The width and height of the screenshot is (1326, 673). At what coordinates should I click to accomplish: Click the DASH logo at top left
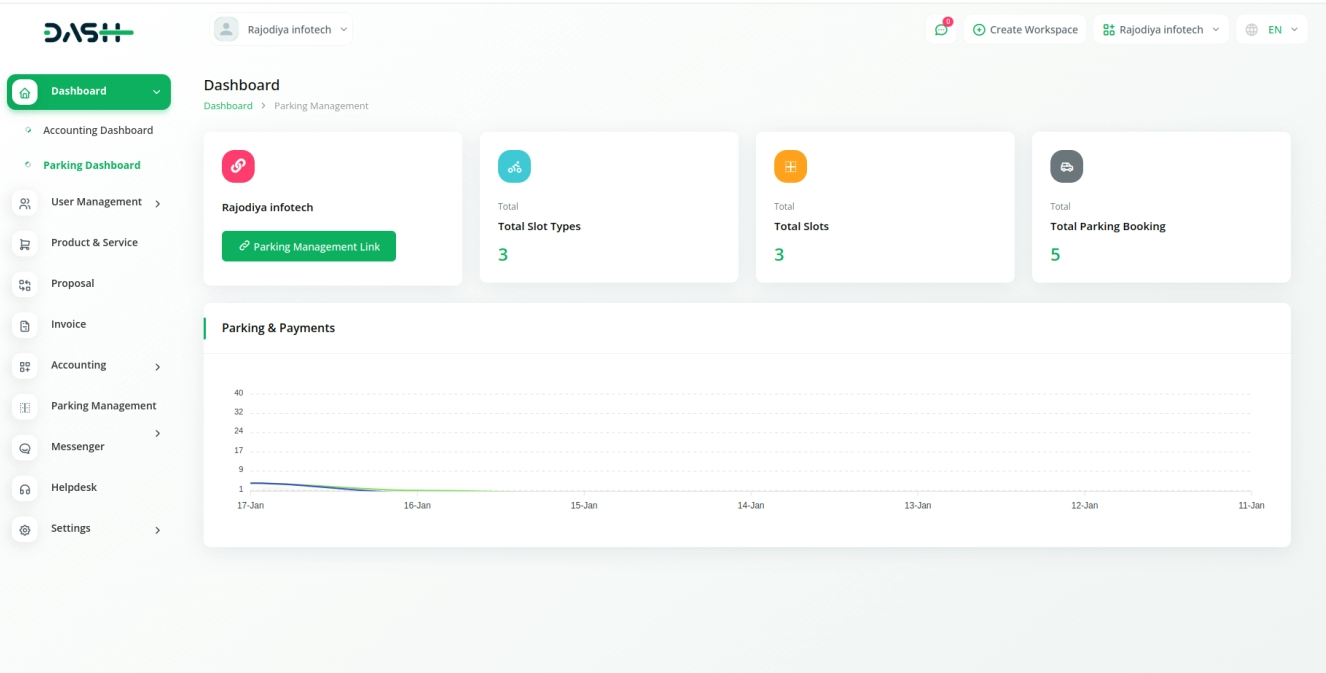coord(88,33)
